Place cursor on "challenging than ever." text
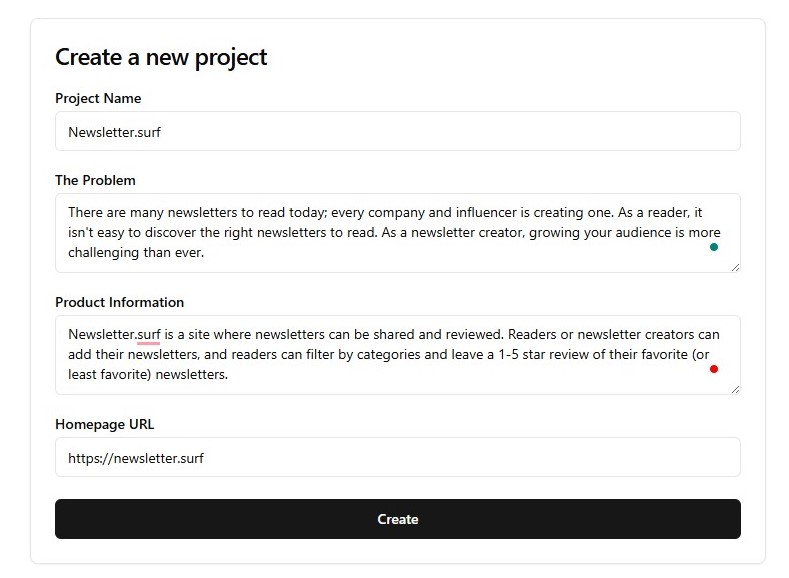Screen dimensions: 789x578 tap(136, 253)
